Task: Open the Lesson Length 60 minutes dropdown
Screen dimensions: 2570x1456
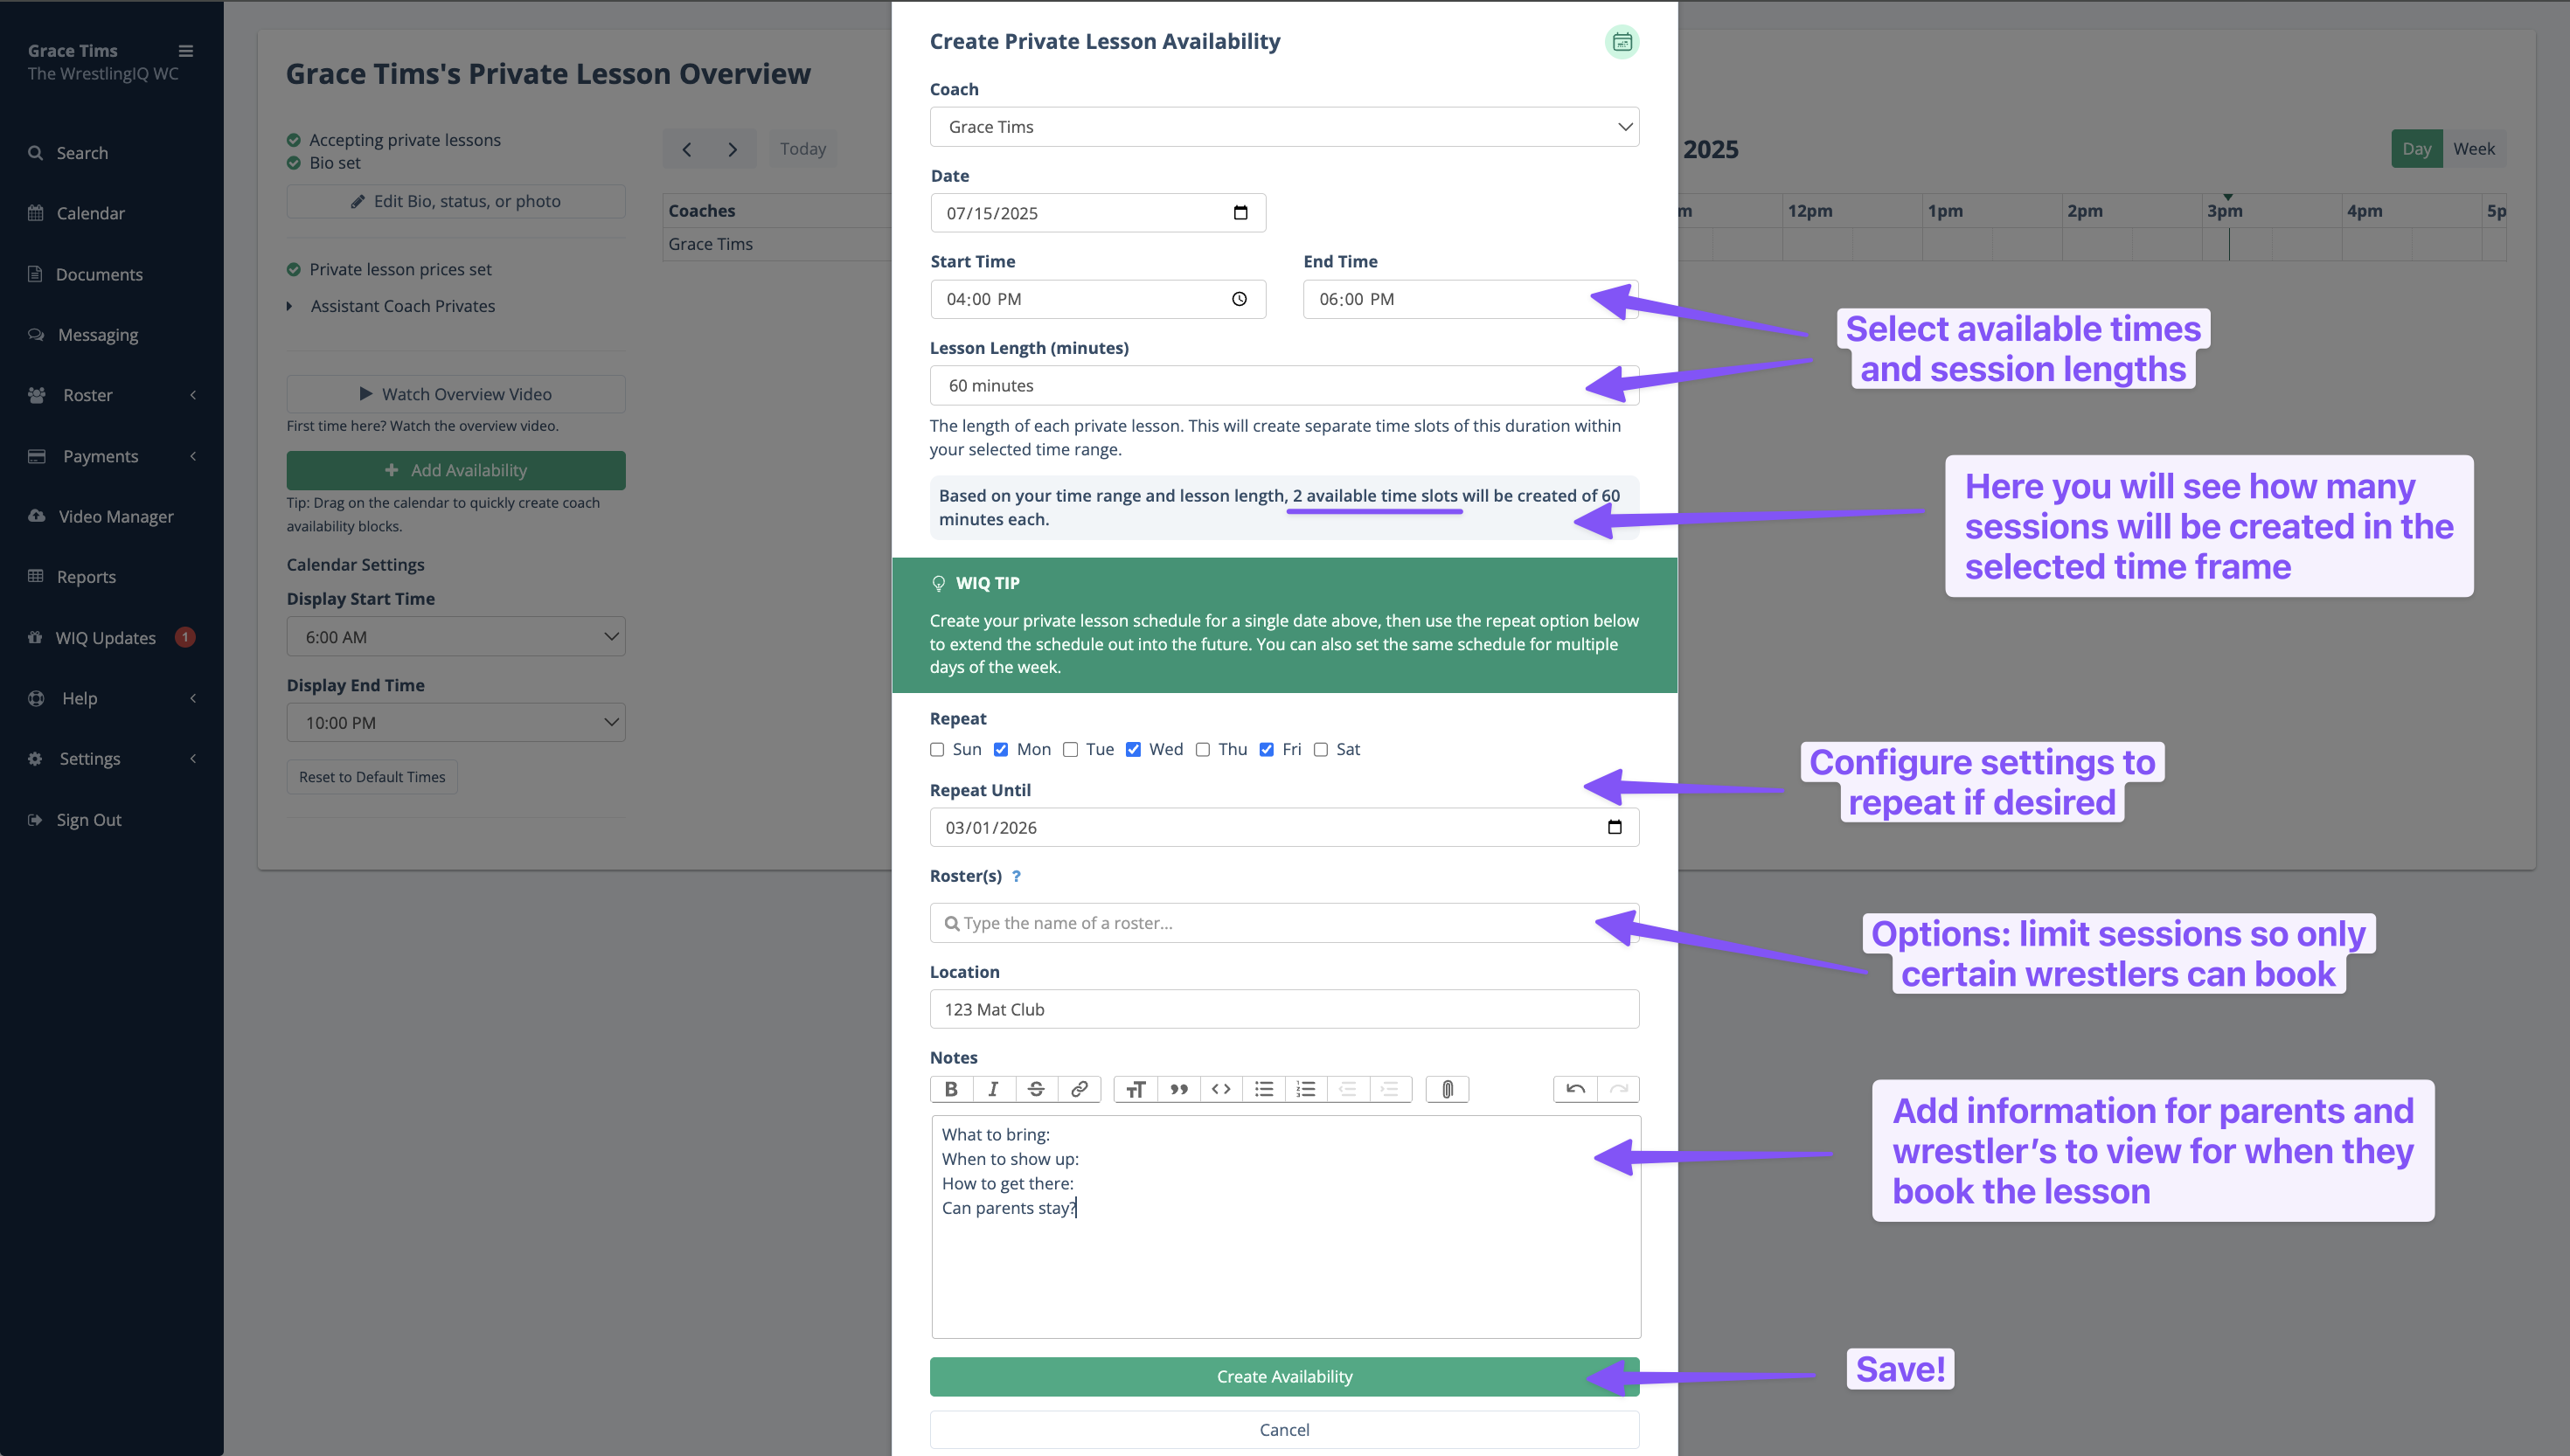Action: pos(1284,385)
